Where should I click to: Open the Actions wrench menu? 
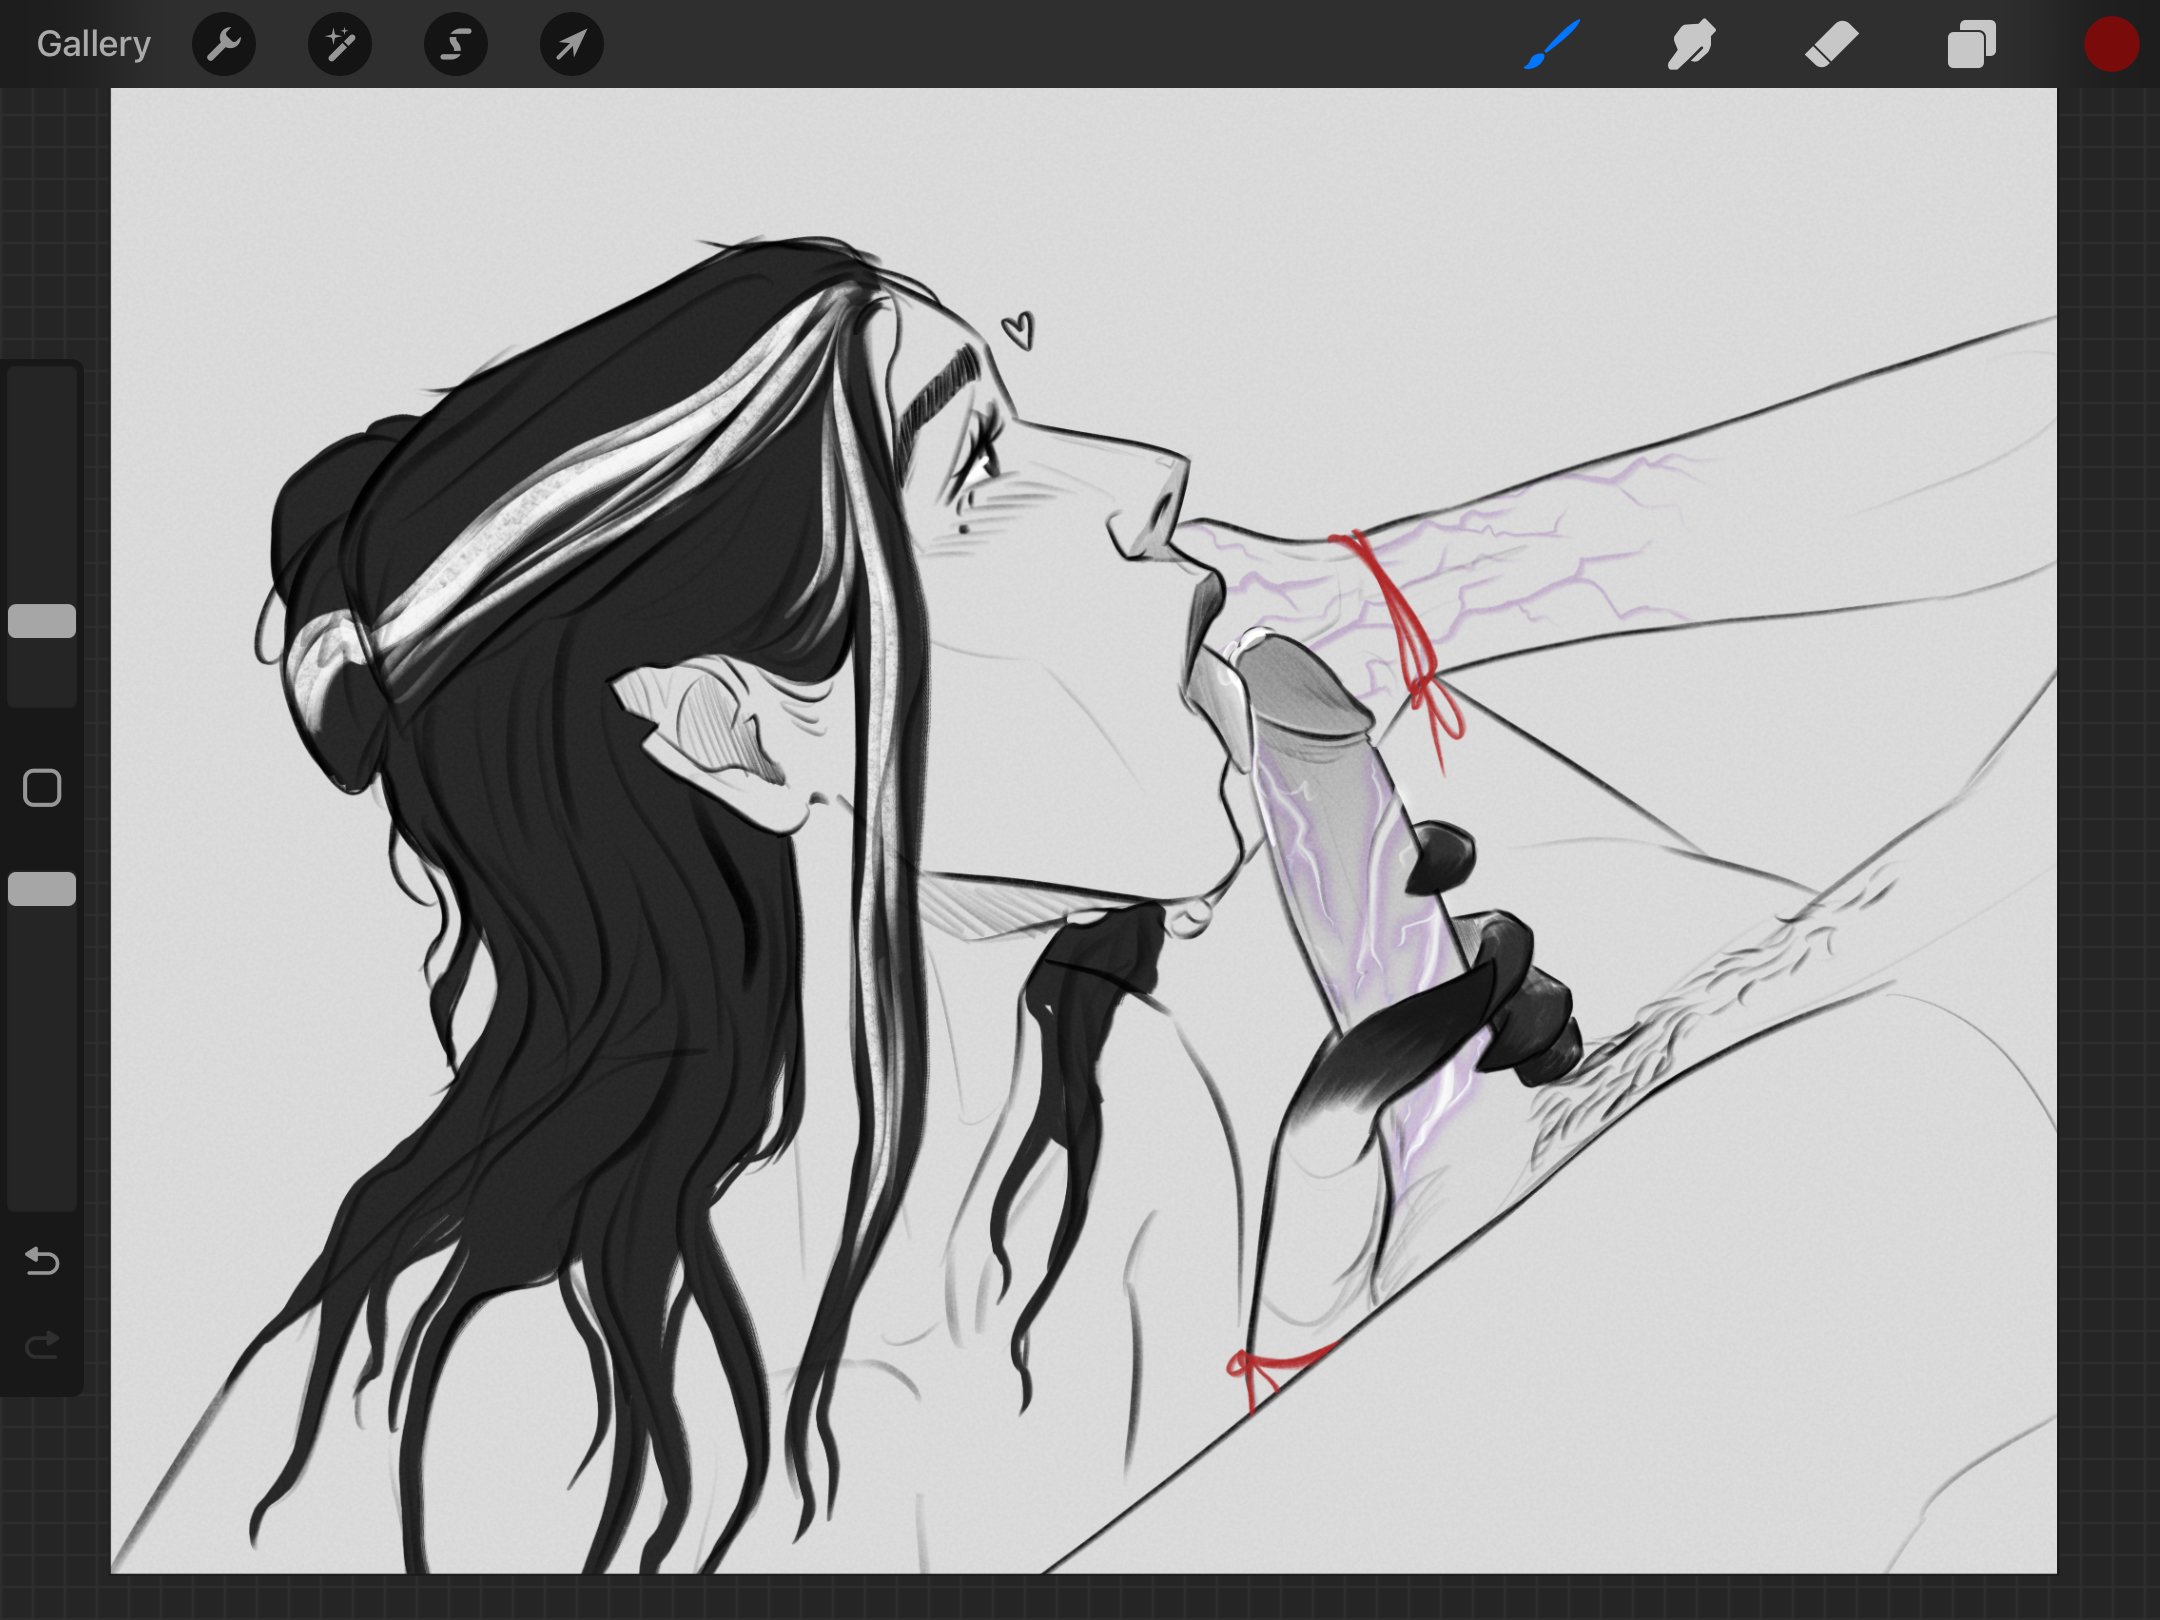point(224,45)
